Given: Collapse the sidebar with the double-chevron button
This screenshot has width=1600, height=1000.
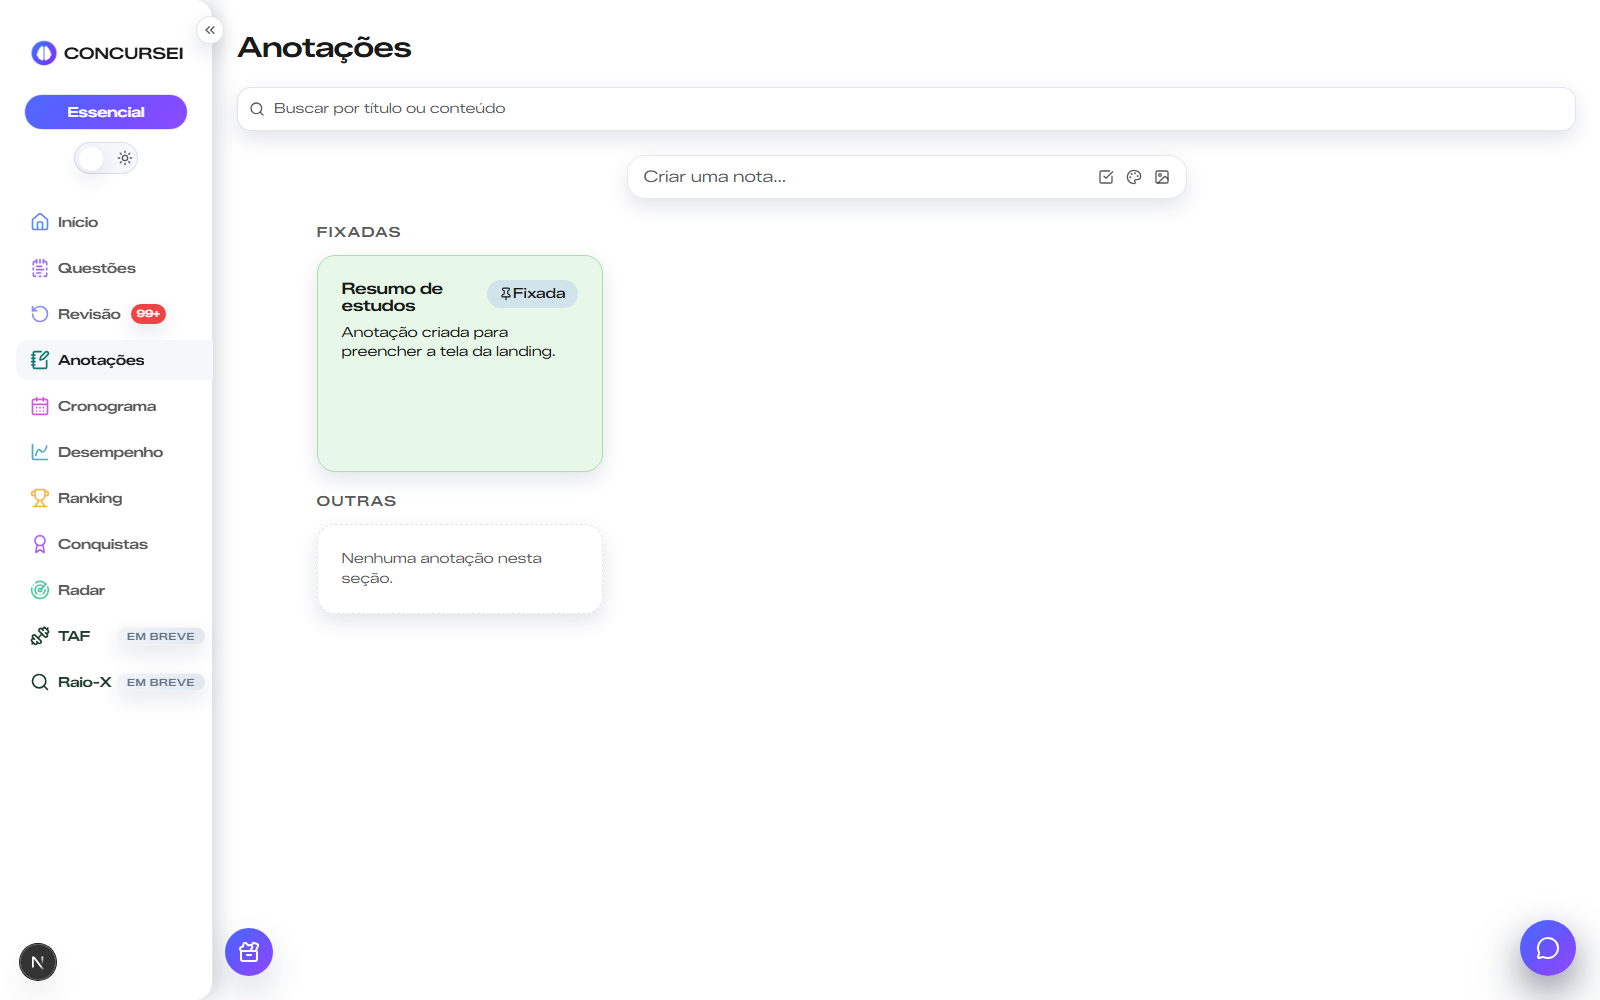Looking at the screenshot, I should click(210, 30).
